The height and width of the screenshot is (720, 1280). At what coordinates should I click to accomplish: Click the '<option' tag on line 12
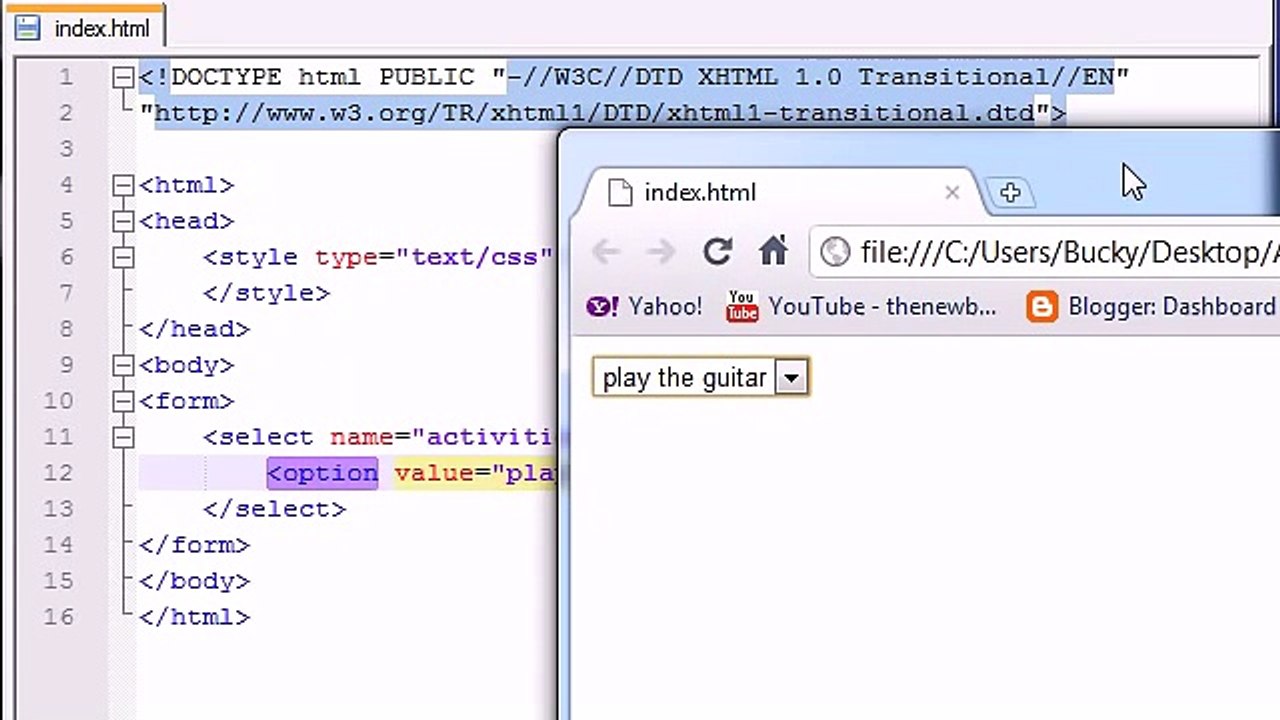pos(323,473)
